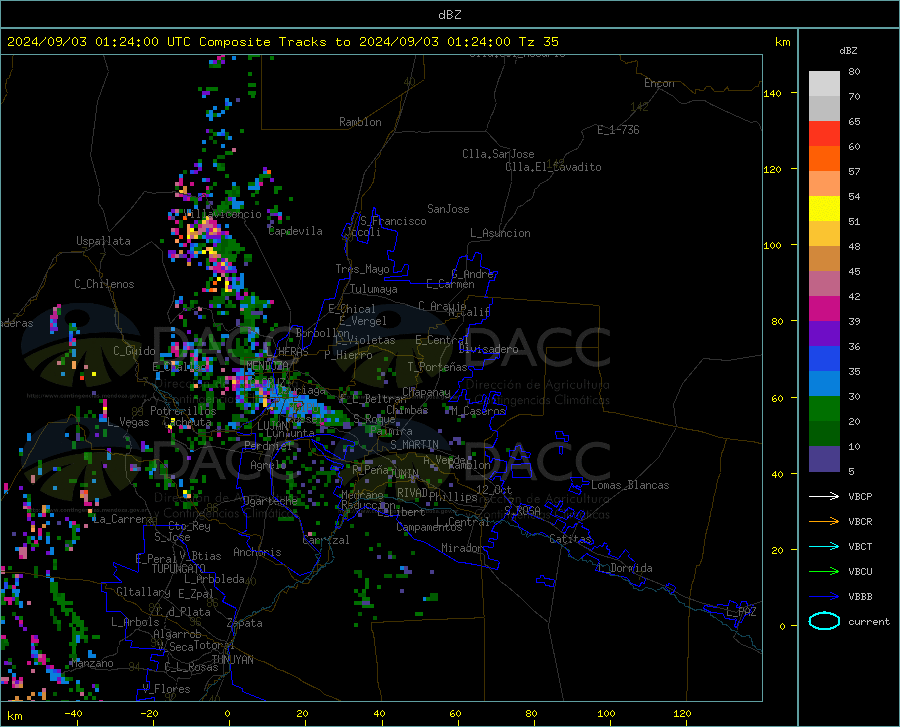Click the 'L_Asuncion' map label
Viewport: 900px width, 727px height.
click(500, 233)
